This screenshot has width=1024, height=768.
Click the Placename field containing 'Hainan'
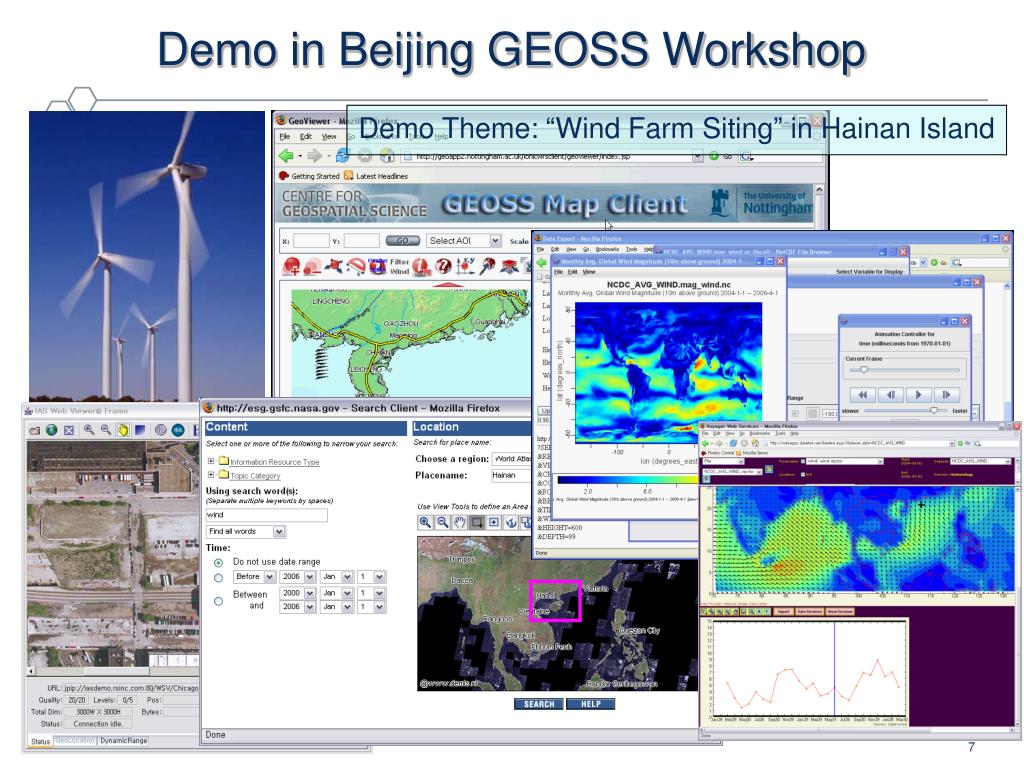pyautogui.click(x=512, y=475)
